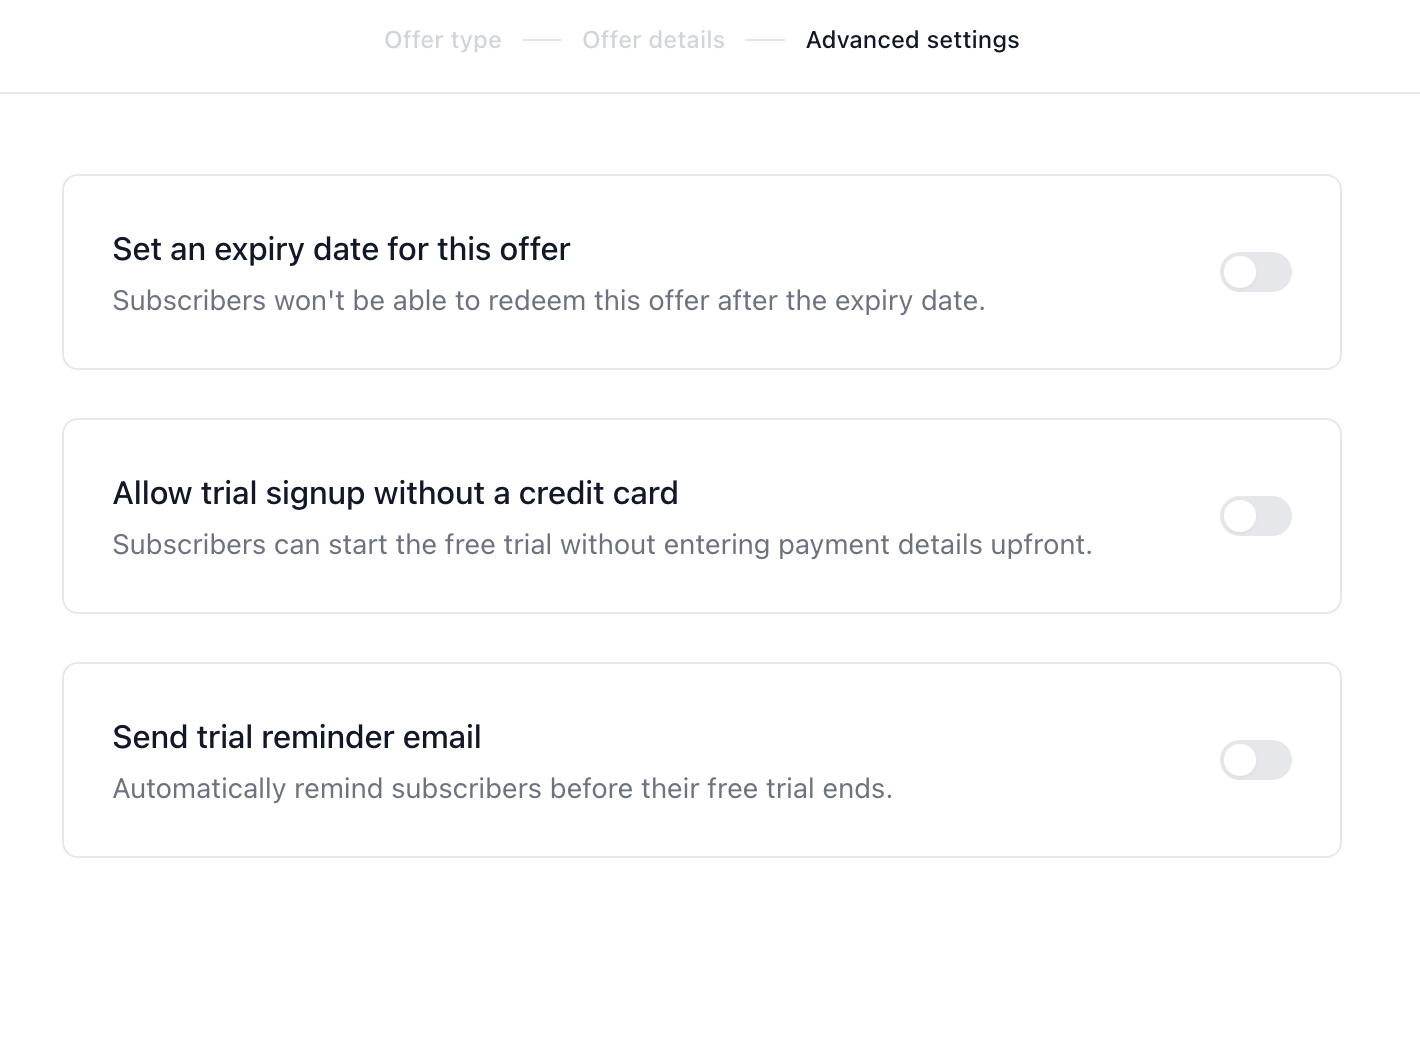Click the 'Set an expiry date for this offer' heading
Image resolution: width=1420 pixels, height=1064 pixels.
click(341, 249)
